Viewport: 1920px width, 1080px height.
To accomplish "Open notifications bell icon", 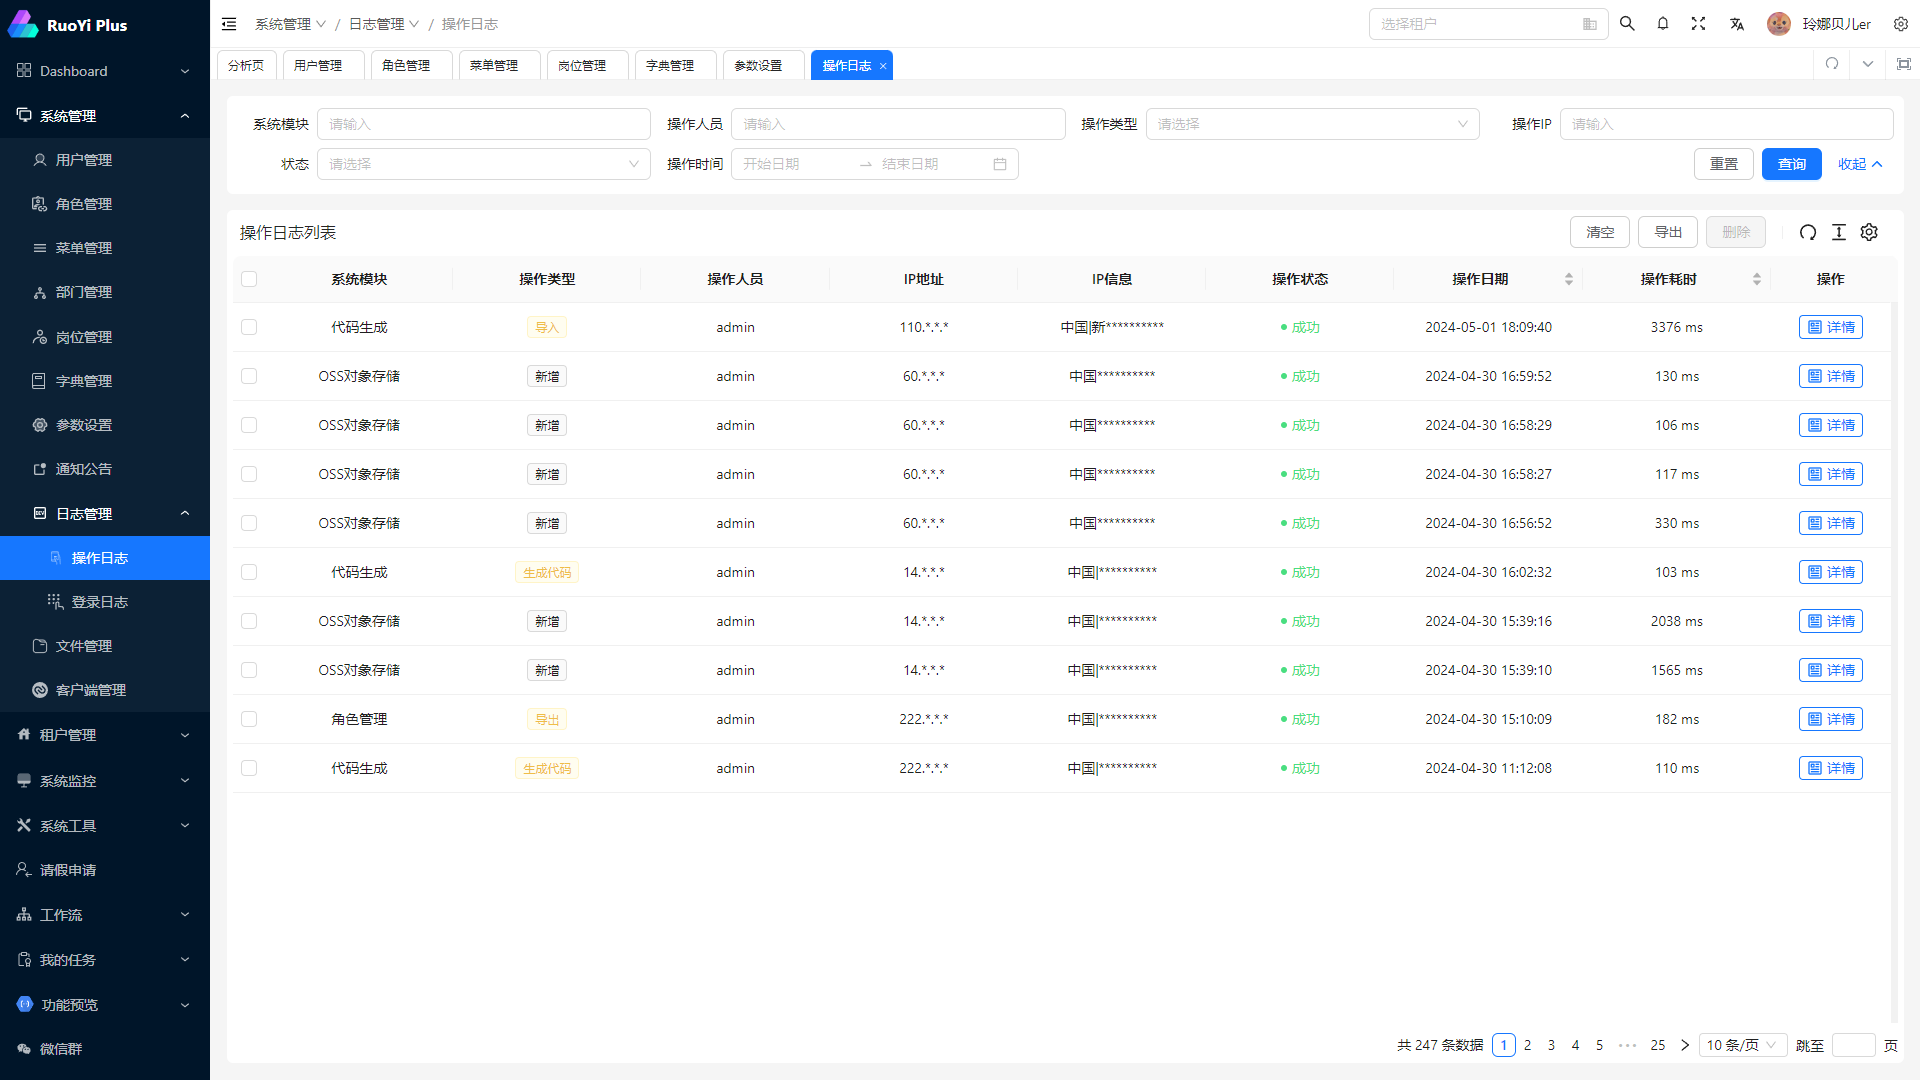I will [1663, 24].
